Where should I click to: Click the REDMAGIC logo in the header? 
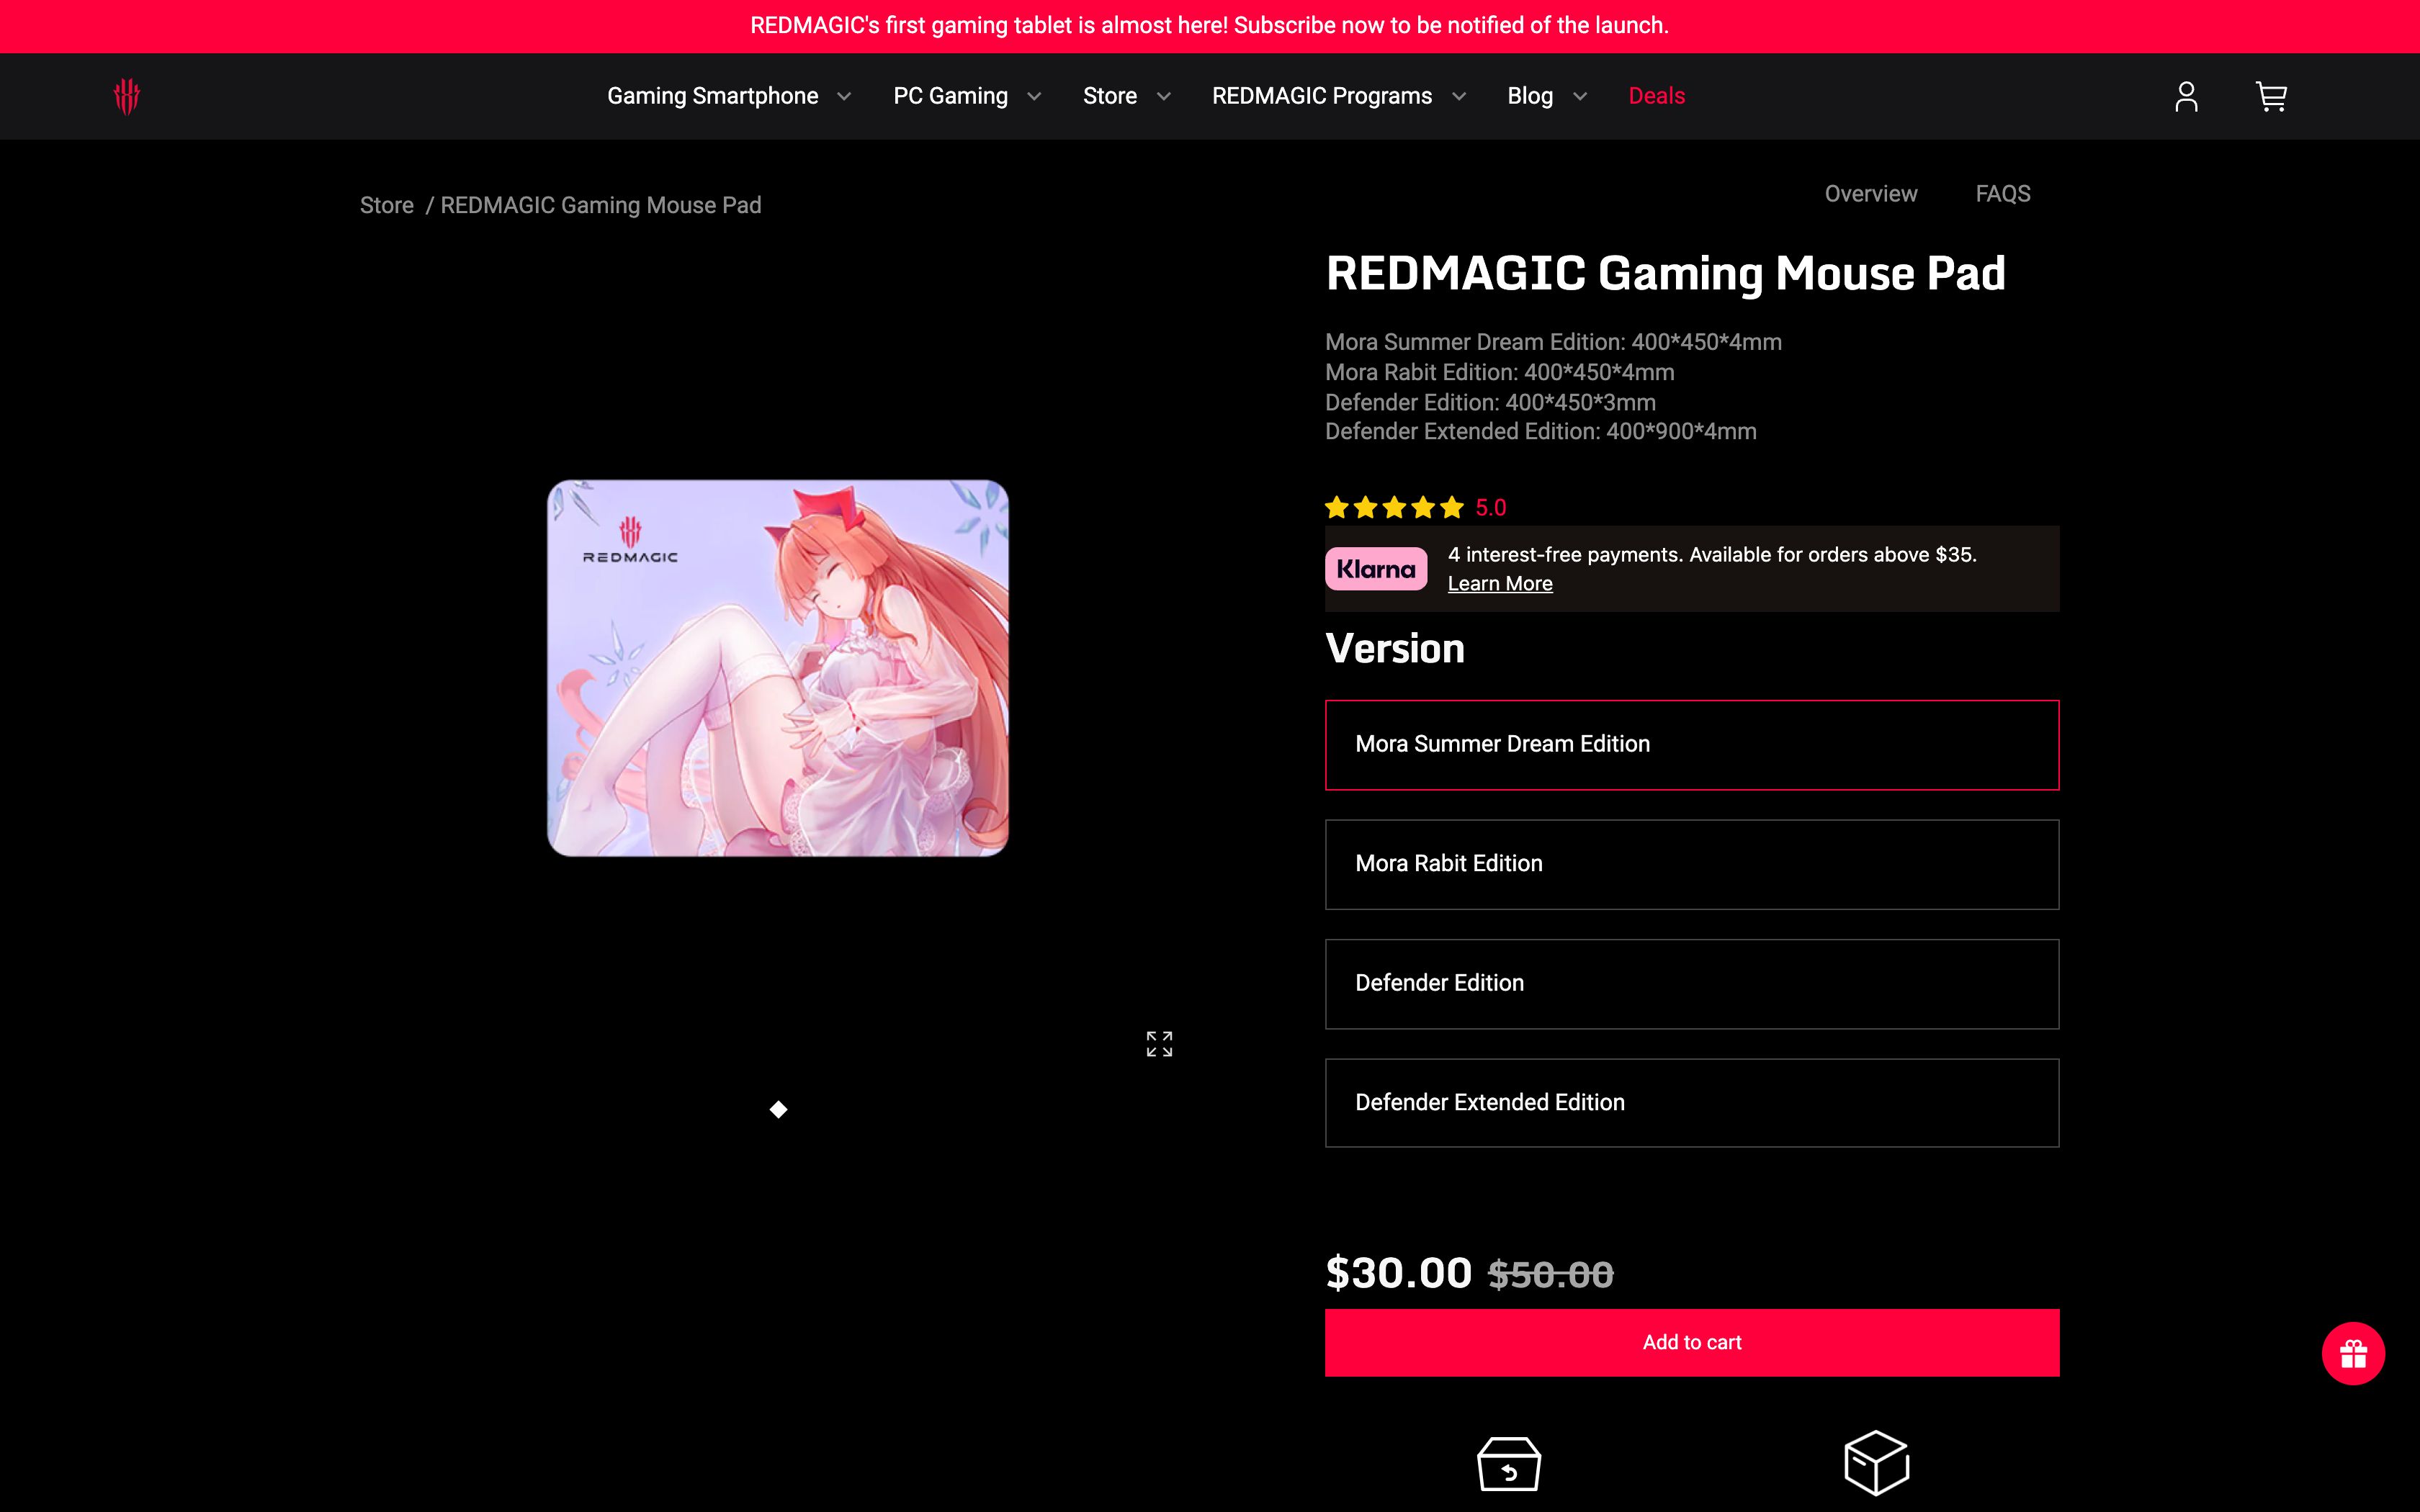pos(127,95)
